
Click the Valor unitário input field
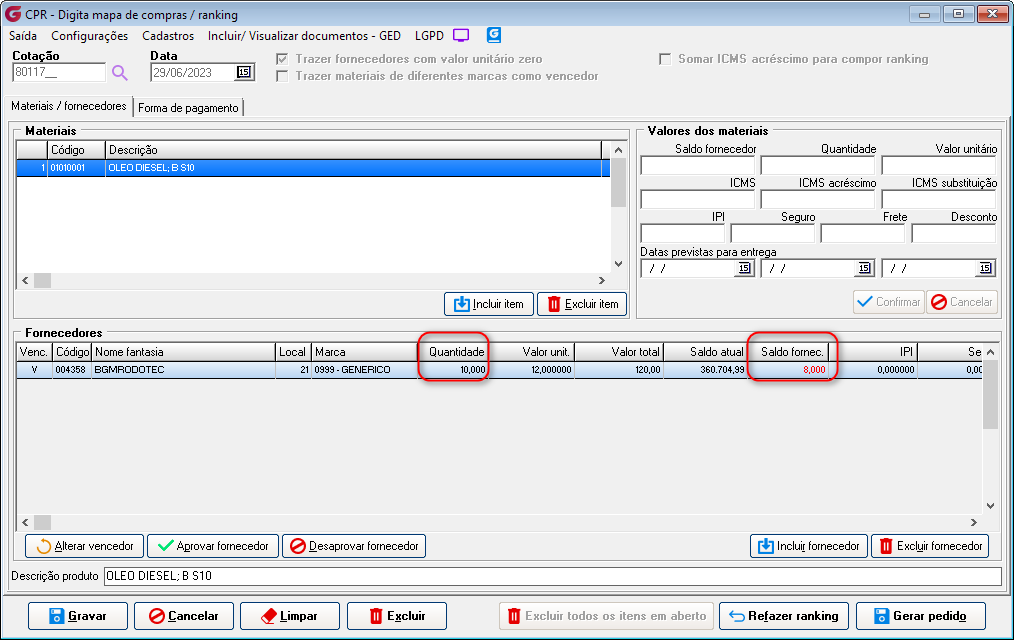point(939,165)
